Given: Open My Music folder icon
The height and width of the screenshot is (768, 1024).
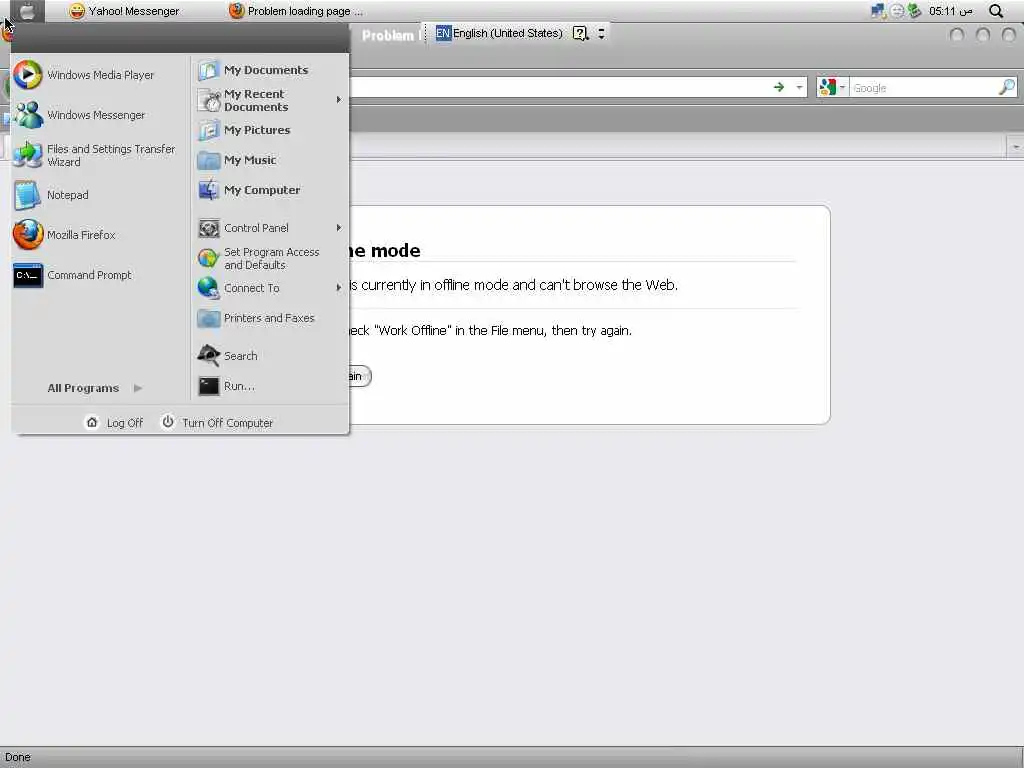Looking at the screenshot, I should pos(208,160).
